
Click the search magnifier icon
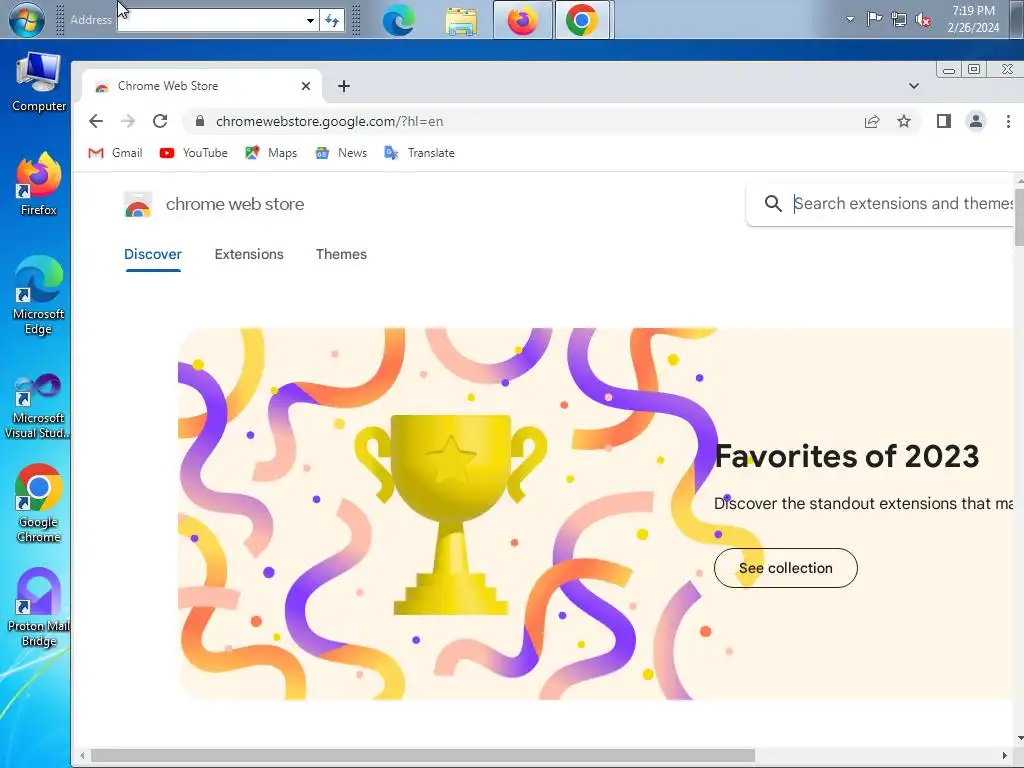coord(773,204)
